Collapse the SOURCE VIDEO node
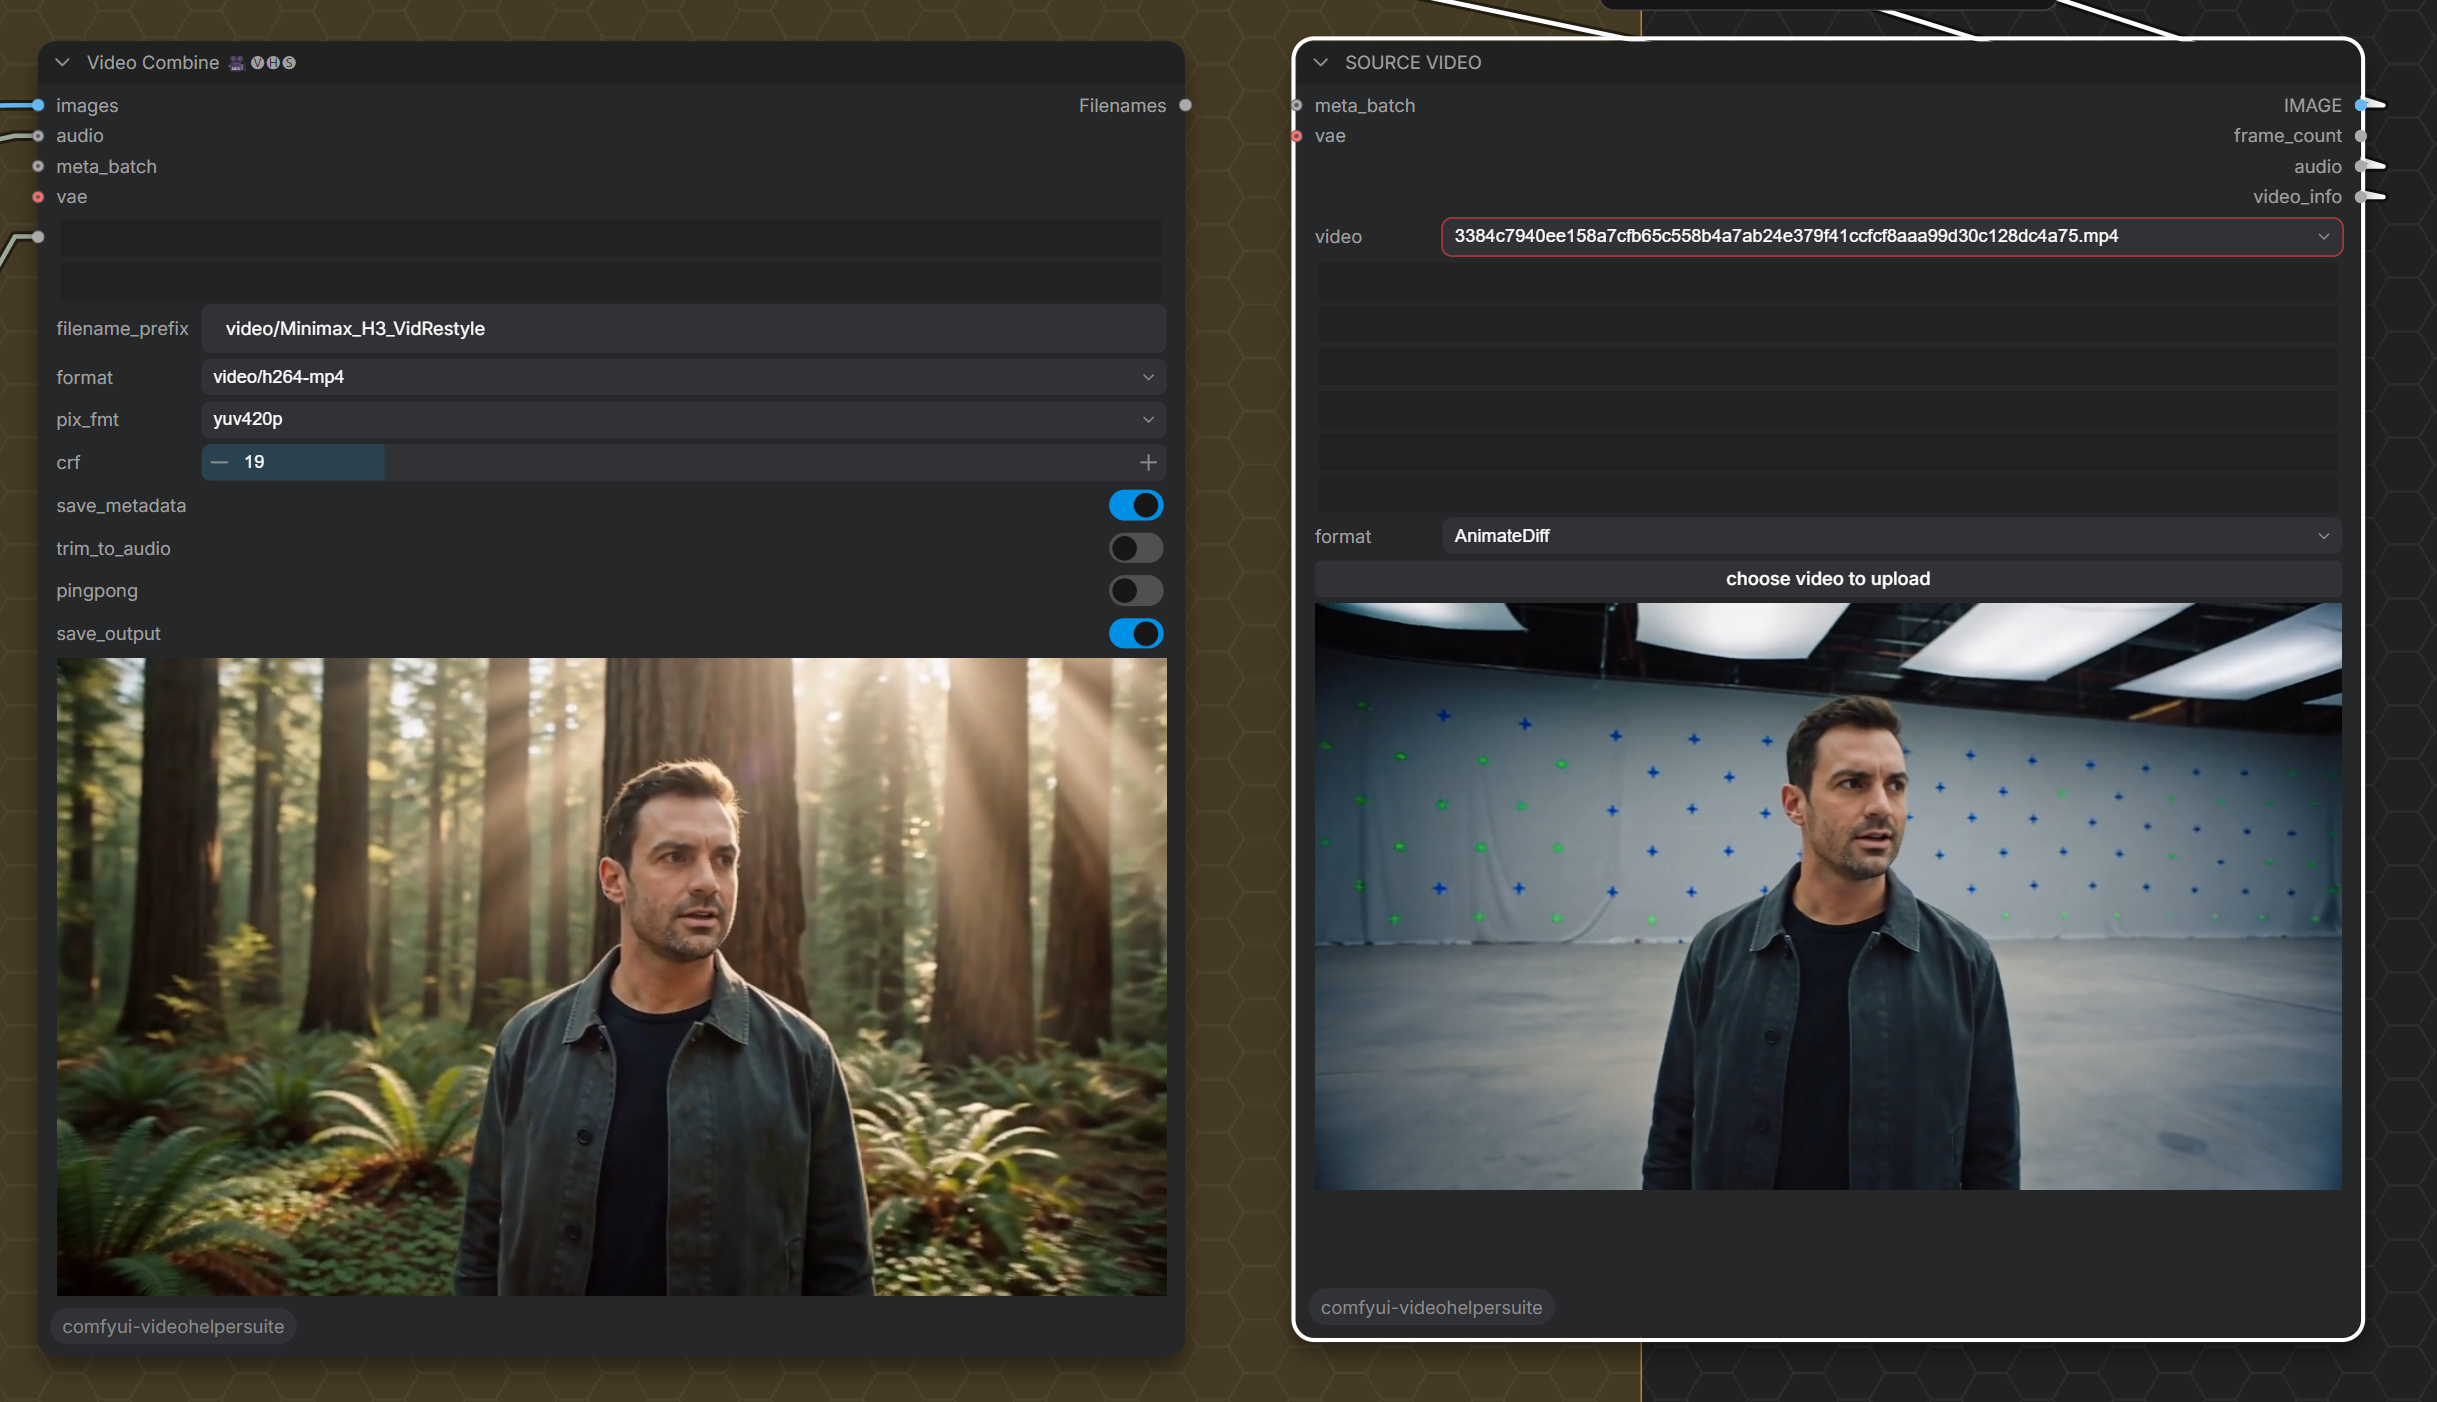The width and height of the screenshot is (2437, 1402). tap(1320, 62)
